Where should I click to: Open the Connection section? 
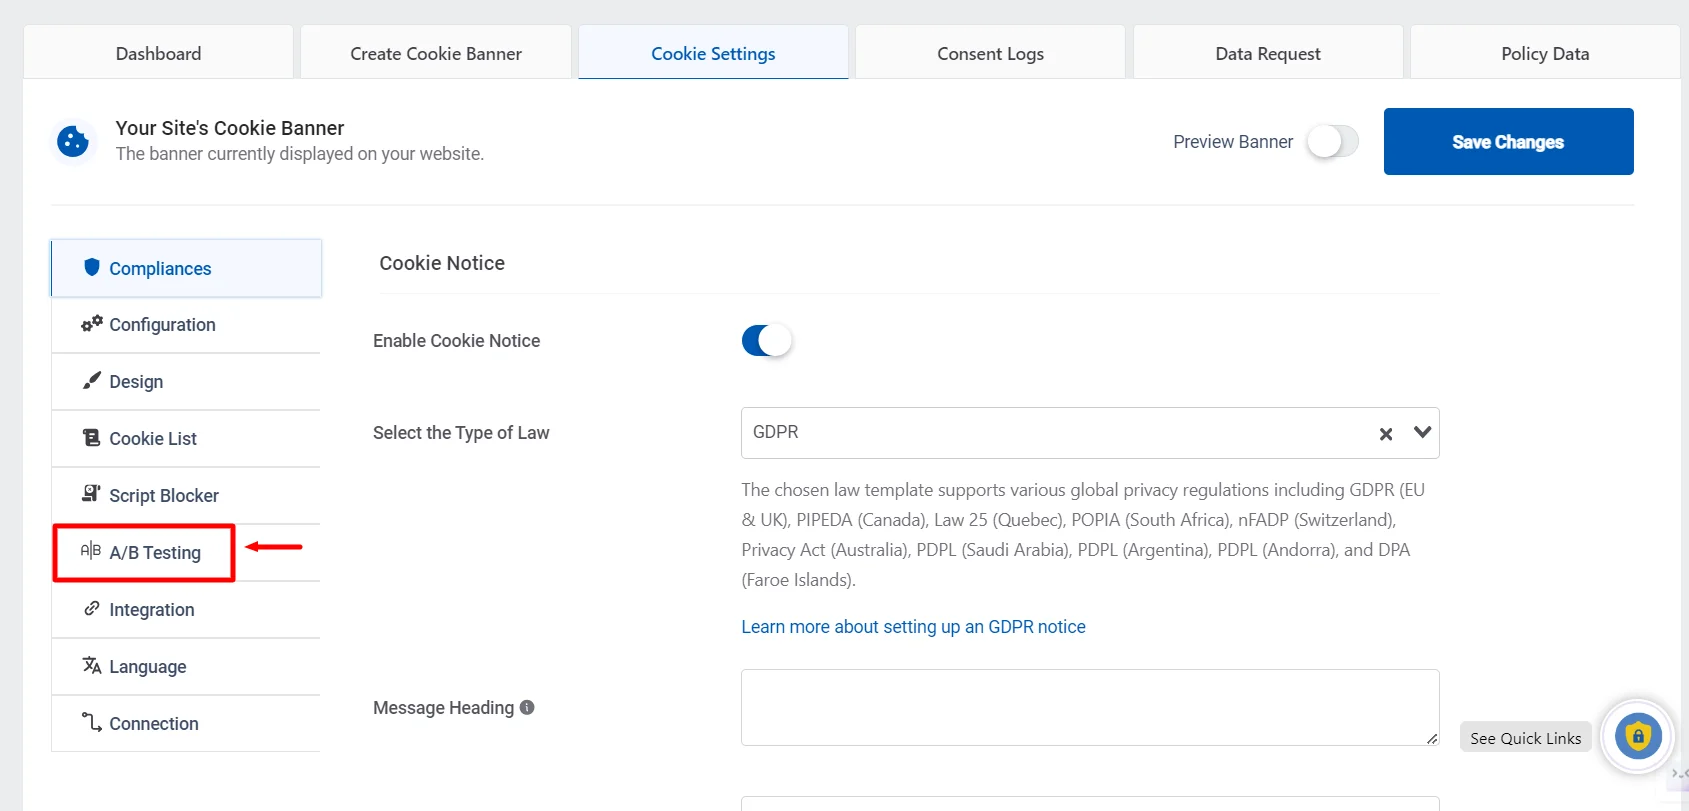[x=186, y=724]
